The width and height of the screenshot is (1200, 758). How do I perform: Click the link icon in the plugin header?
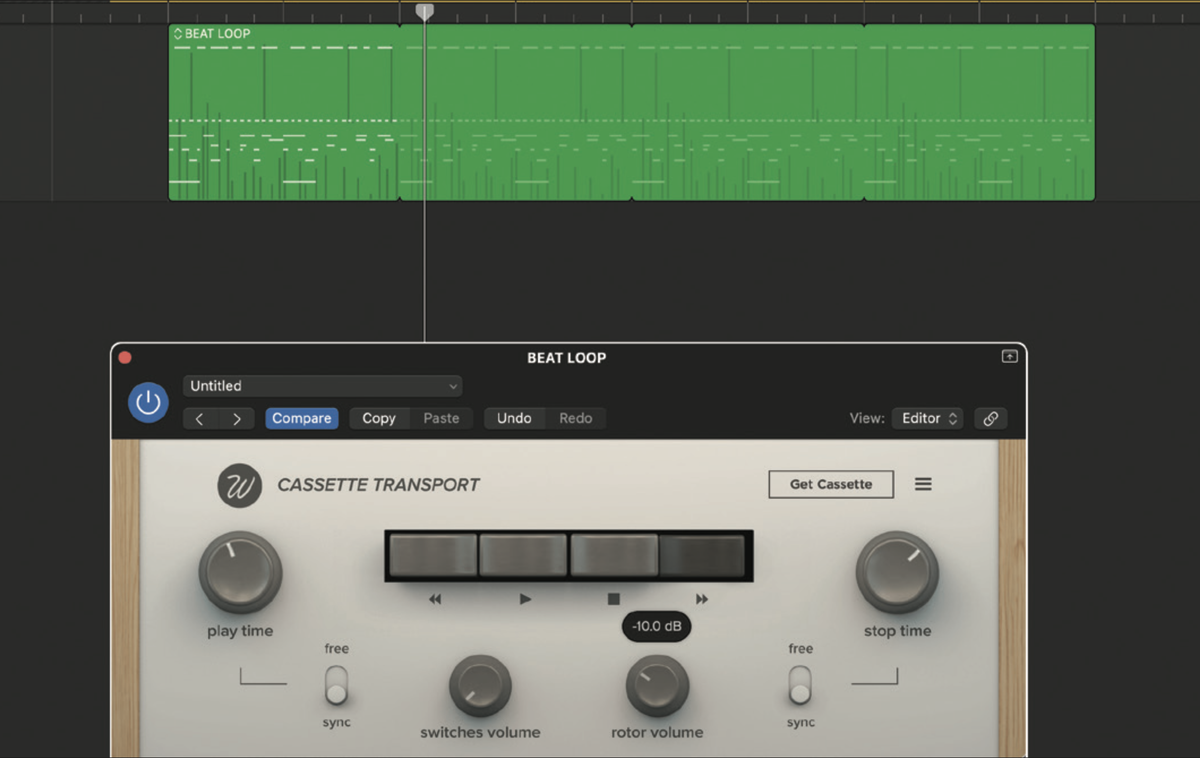pyautogui.click(x=990, y=418)
